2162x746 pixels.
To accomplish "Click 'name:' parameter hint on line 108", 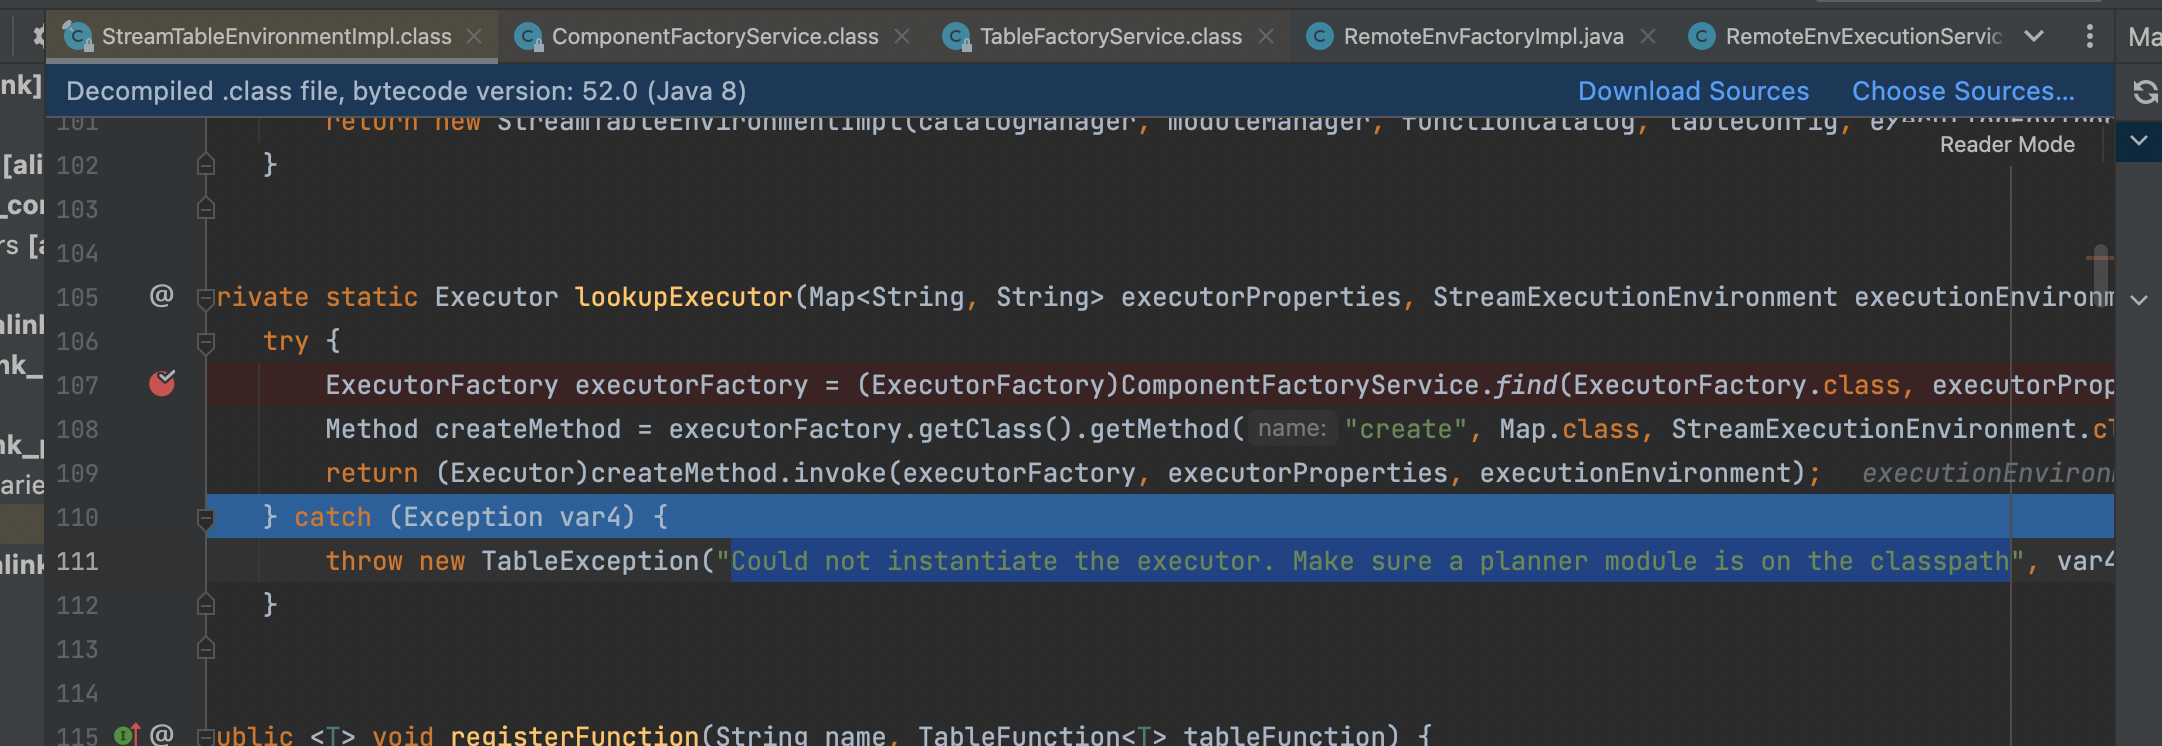I will click(x=1292, y=429).
